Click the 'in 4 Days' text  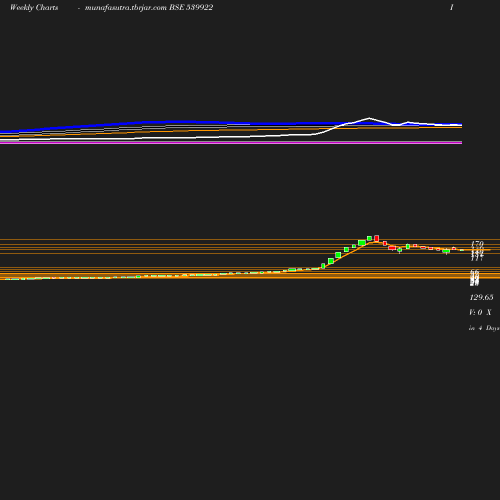coord(484,328)
